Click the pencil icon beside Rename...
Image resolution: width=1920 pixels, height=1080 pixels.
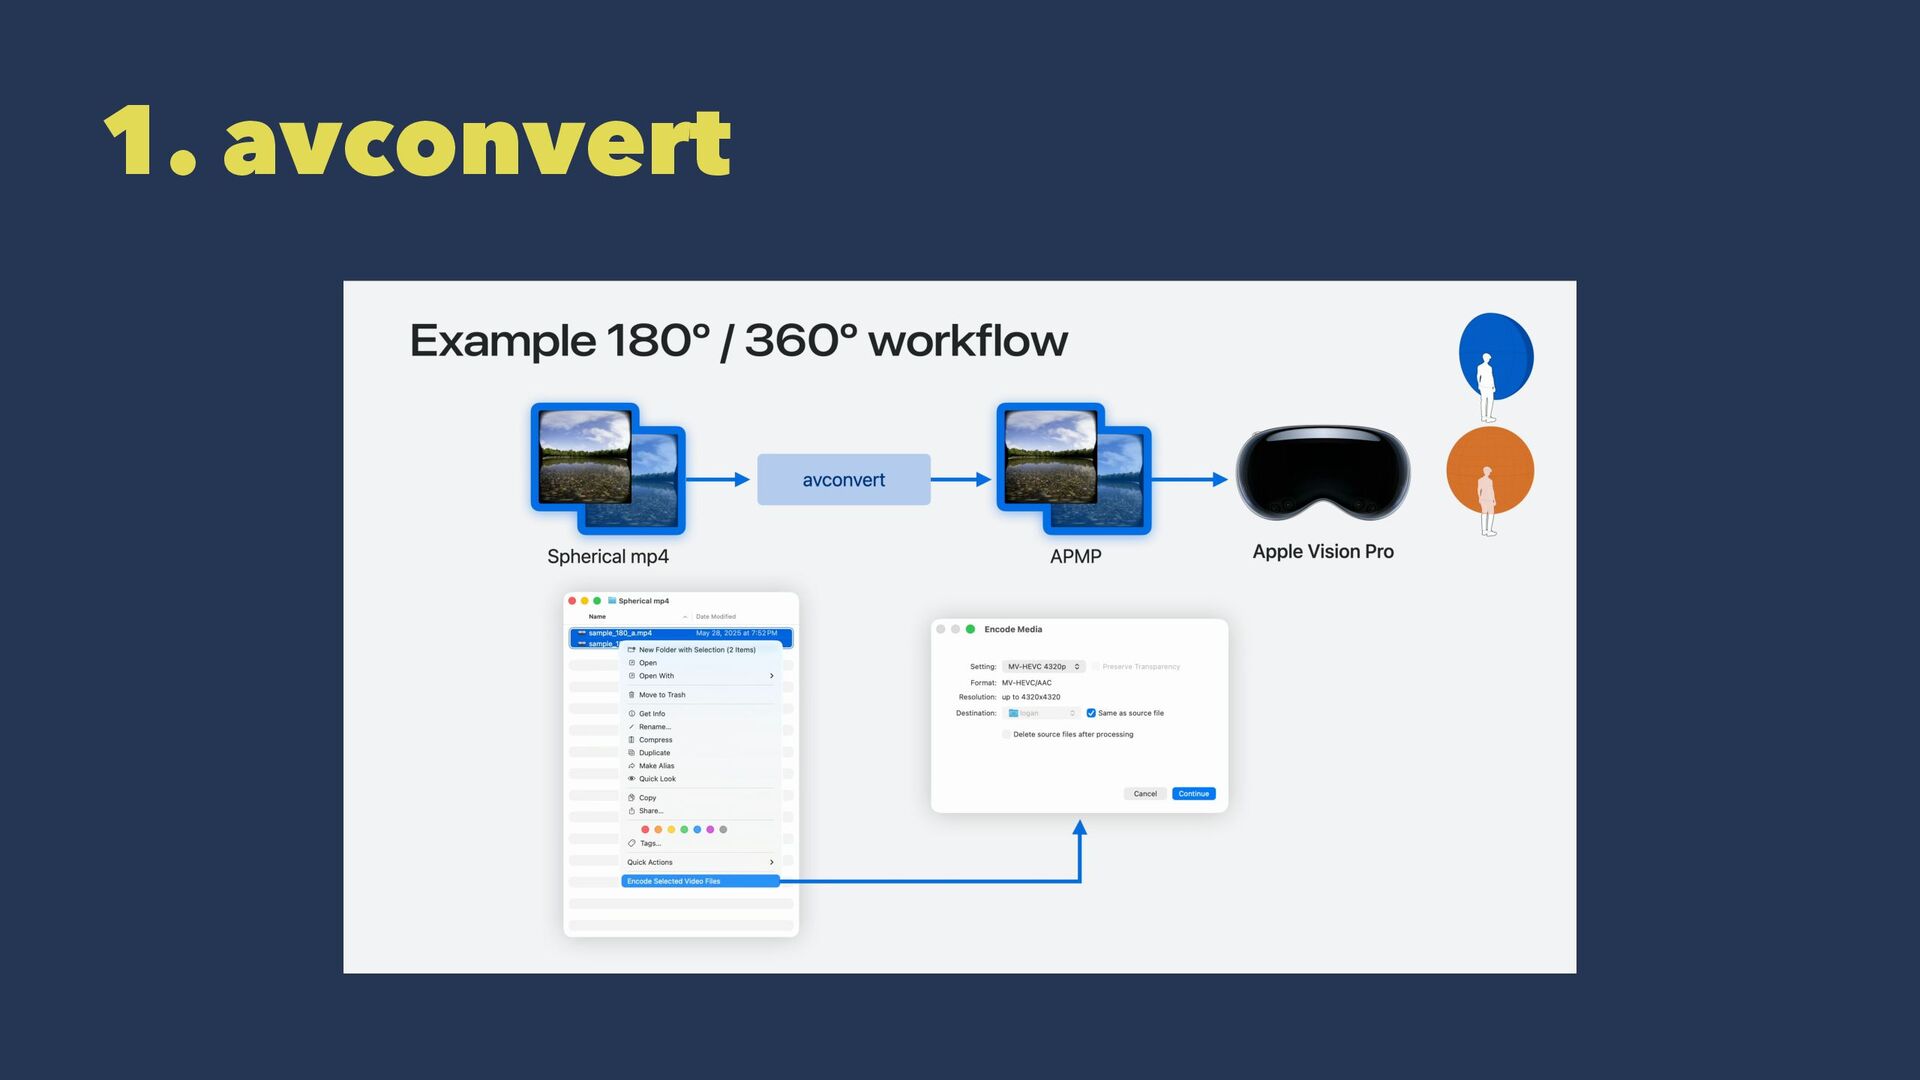pos(631,727)
